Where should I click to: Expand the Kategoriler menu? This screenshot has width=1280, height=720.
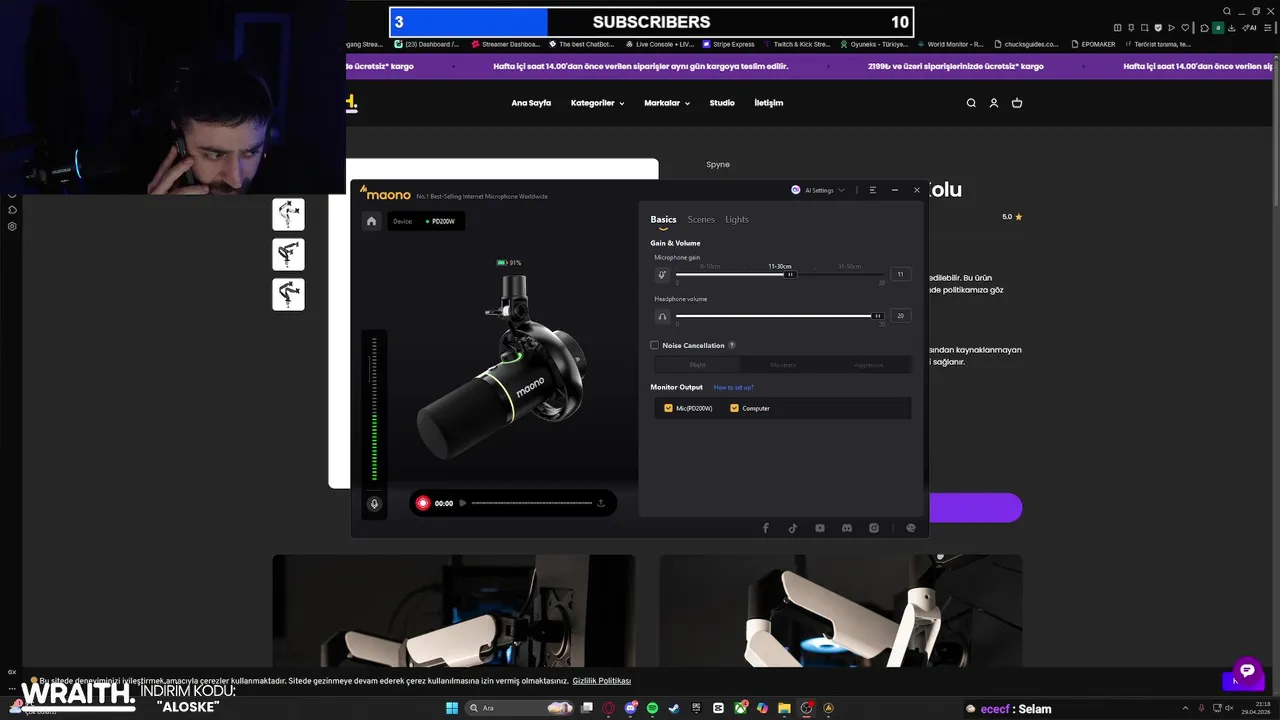(597, 103)
